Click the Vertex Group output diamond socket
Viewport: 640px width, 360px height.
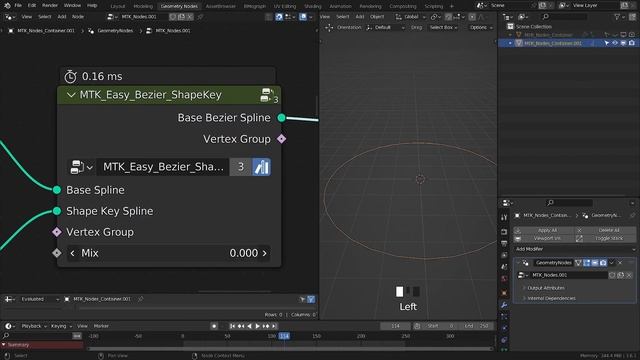click(281, 139)
